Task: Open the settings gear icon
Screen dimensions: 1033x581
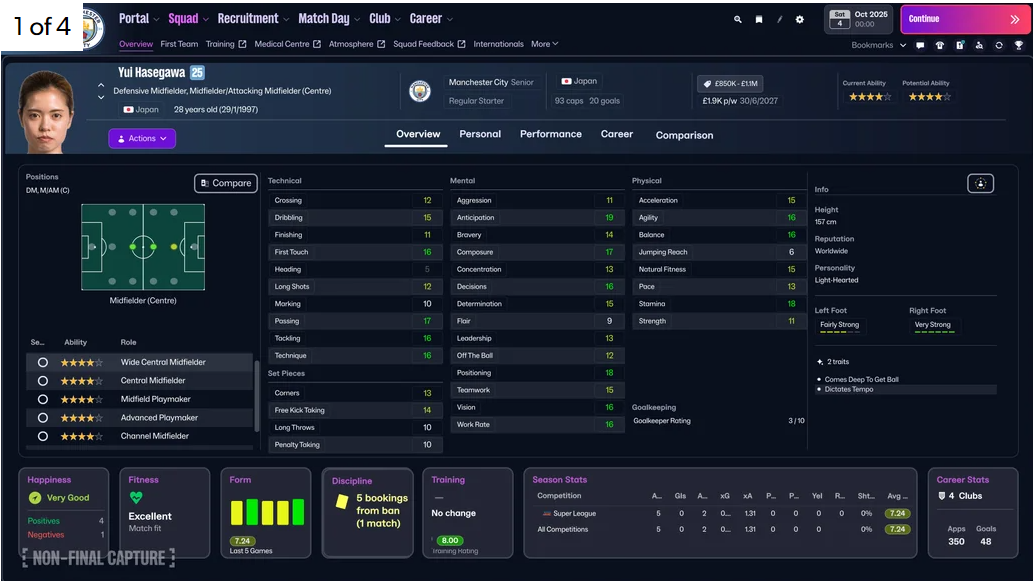Action: point(800,20)
